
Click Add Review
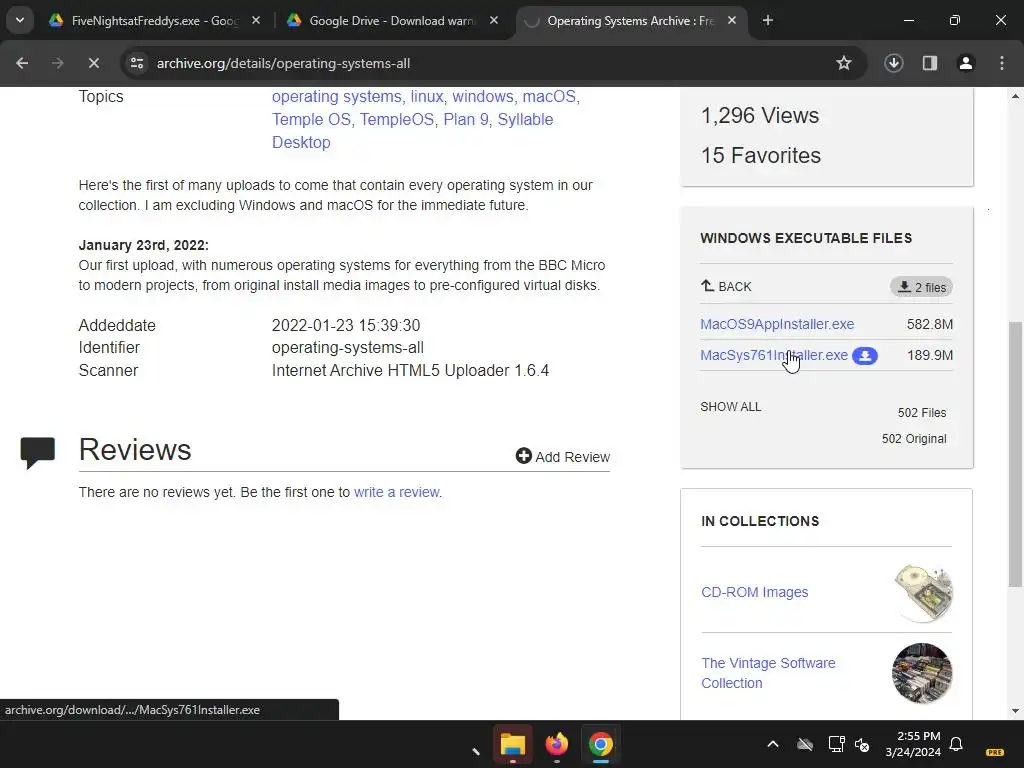click(x=562, y=456)
